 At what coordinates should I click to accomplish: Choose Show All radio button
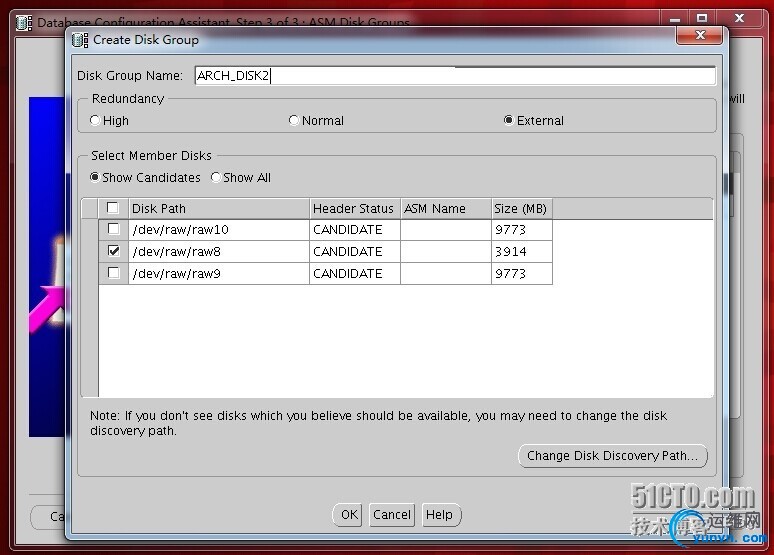click(x=216, y=177)
